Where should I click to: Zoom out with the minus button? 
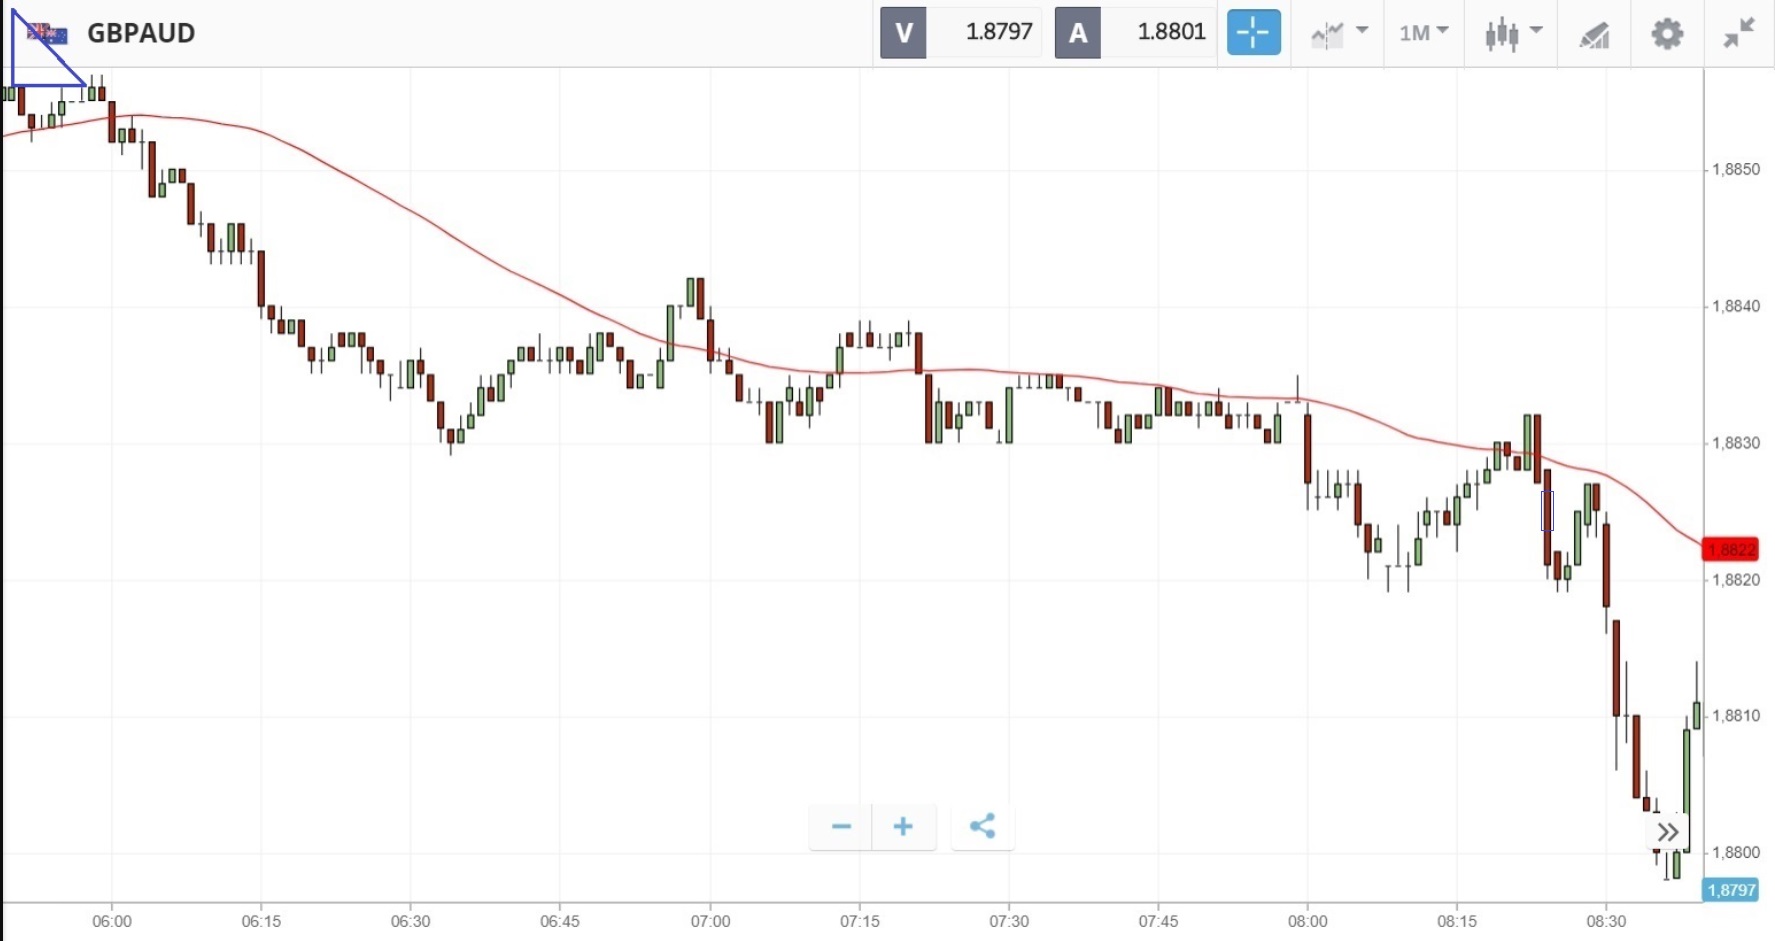tap(841, 827)
